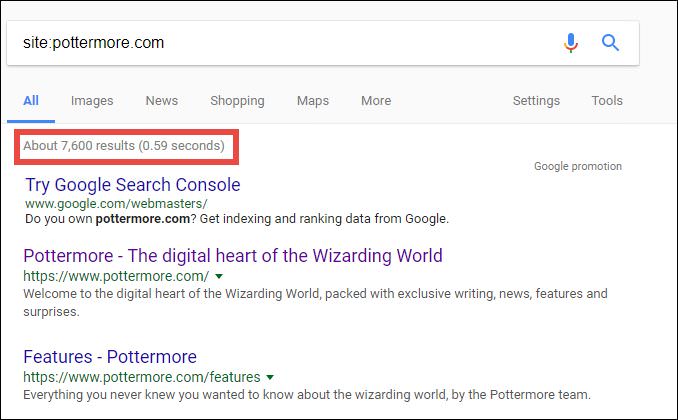The image size is (678, 420).
Task: Expand the More search categories menu
Action: (376, 100)
